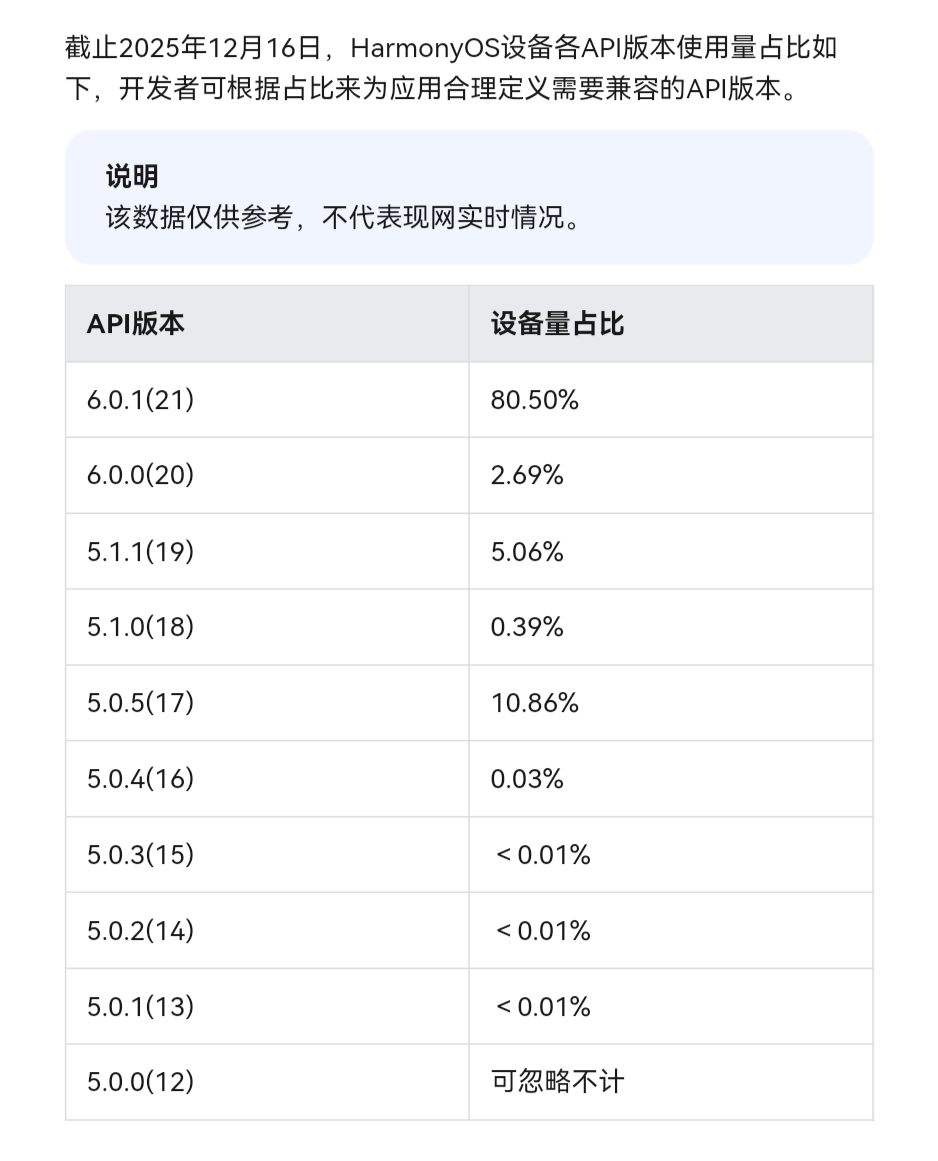Click the "设备量占比" column header
Image resolution: width=938 pixels, height=1161 pixels.
[x=557, y=324]
